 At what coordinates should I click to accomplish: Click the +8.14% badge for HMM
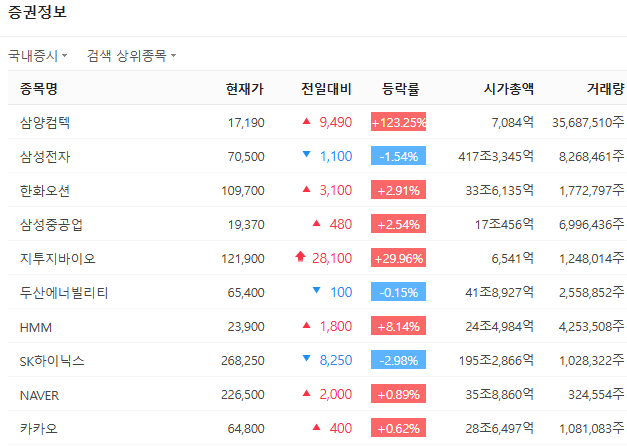pyautogui.click(x=398, y=325)
